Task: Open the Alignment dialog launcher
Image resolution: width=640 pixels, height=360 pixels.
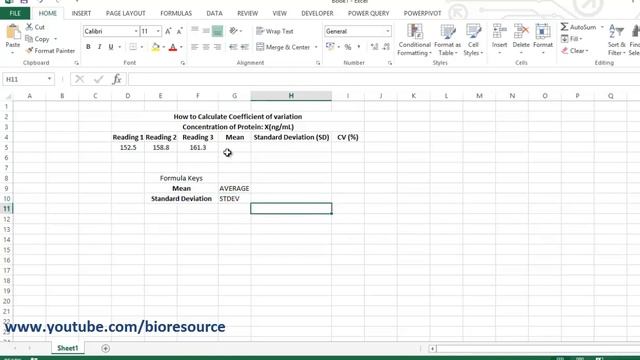Action: [318, 63]
